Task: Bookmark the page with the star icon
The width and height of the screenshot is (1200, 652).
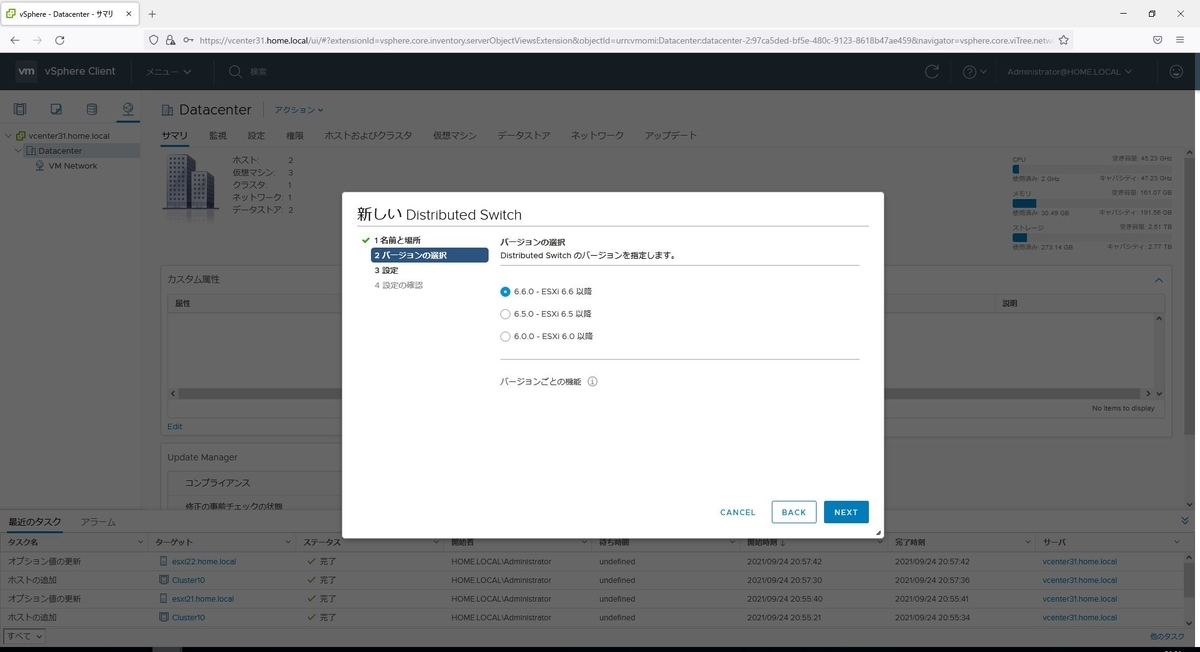Action: (x=1064, y=40)
